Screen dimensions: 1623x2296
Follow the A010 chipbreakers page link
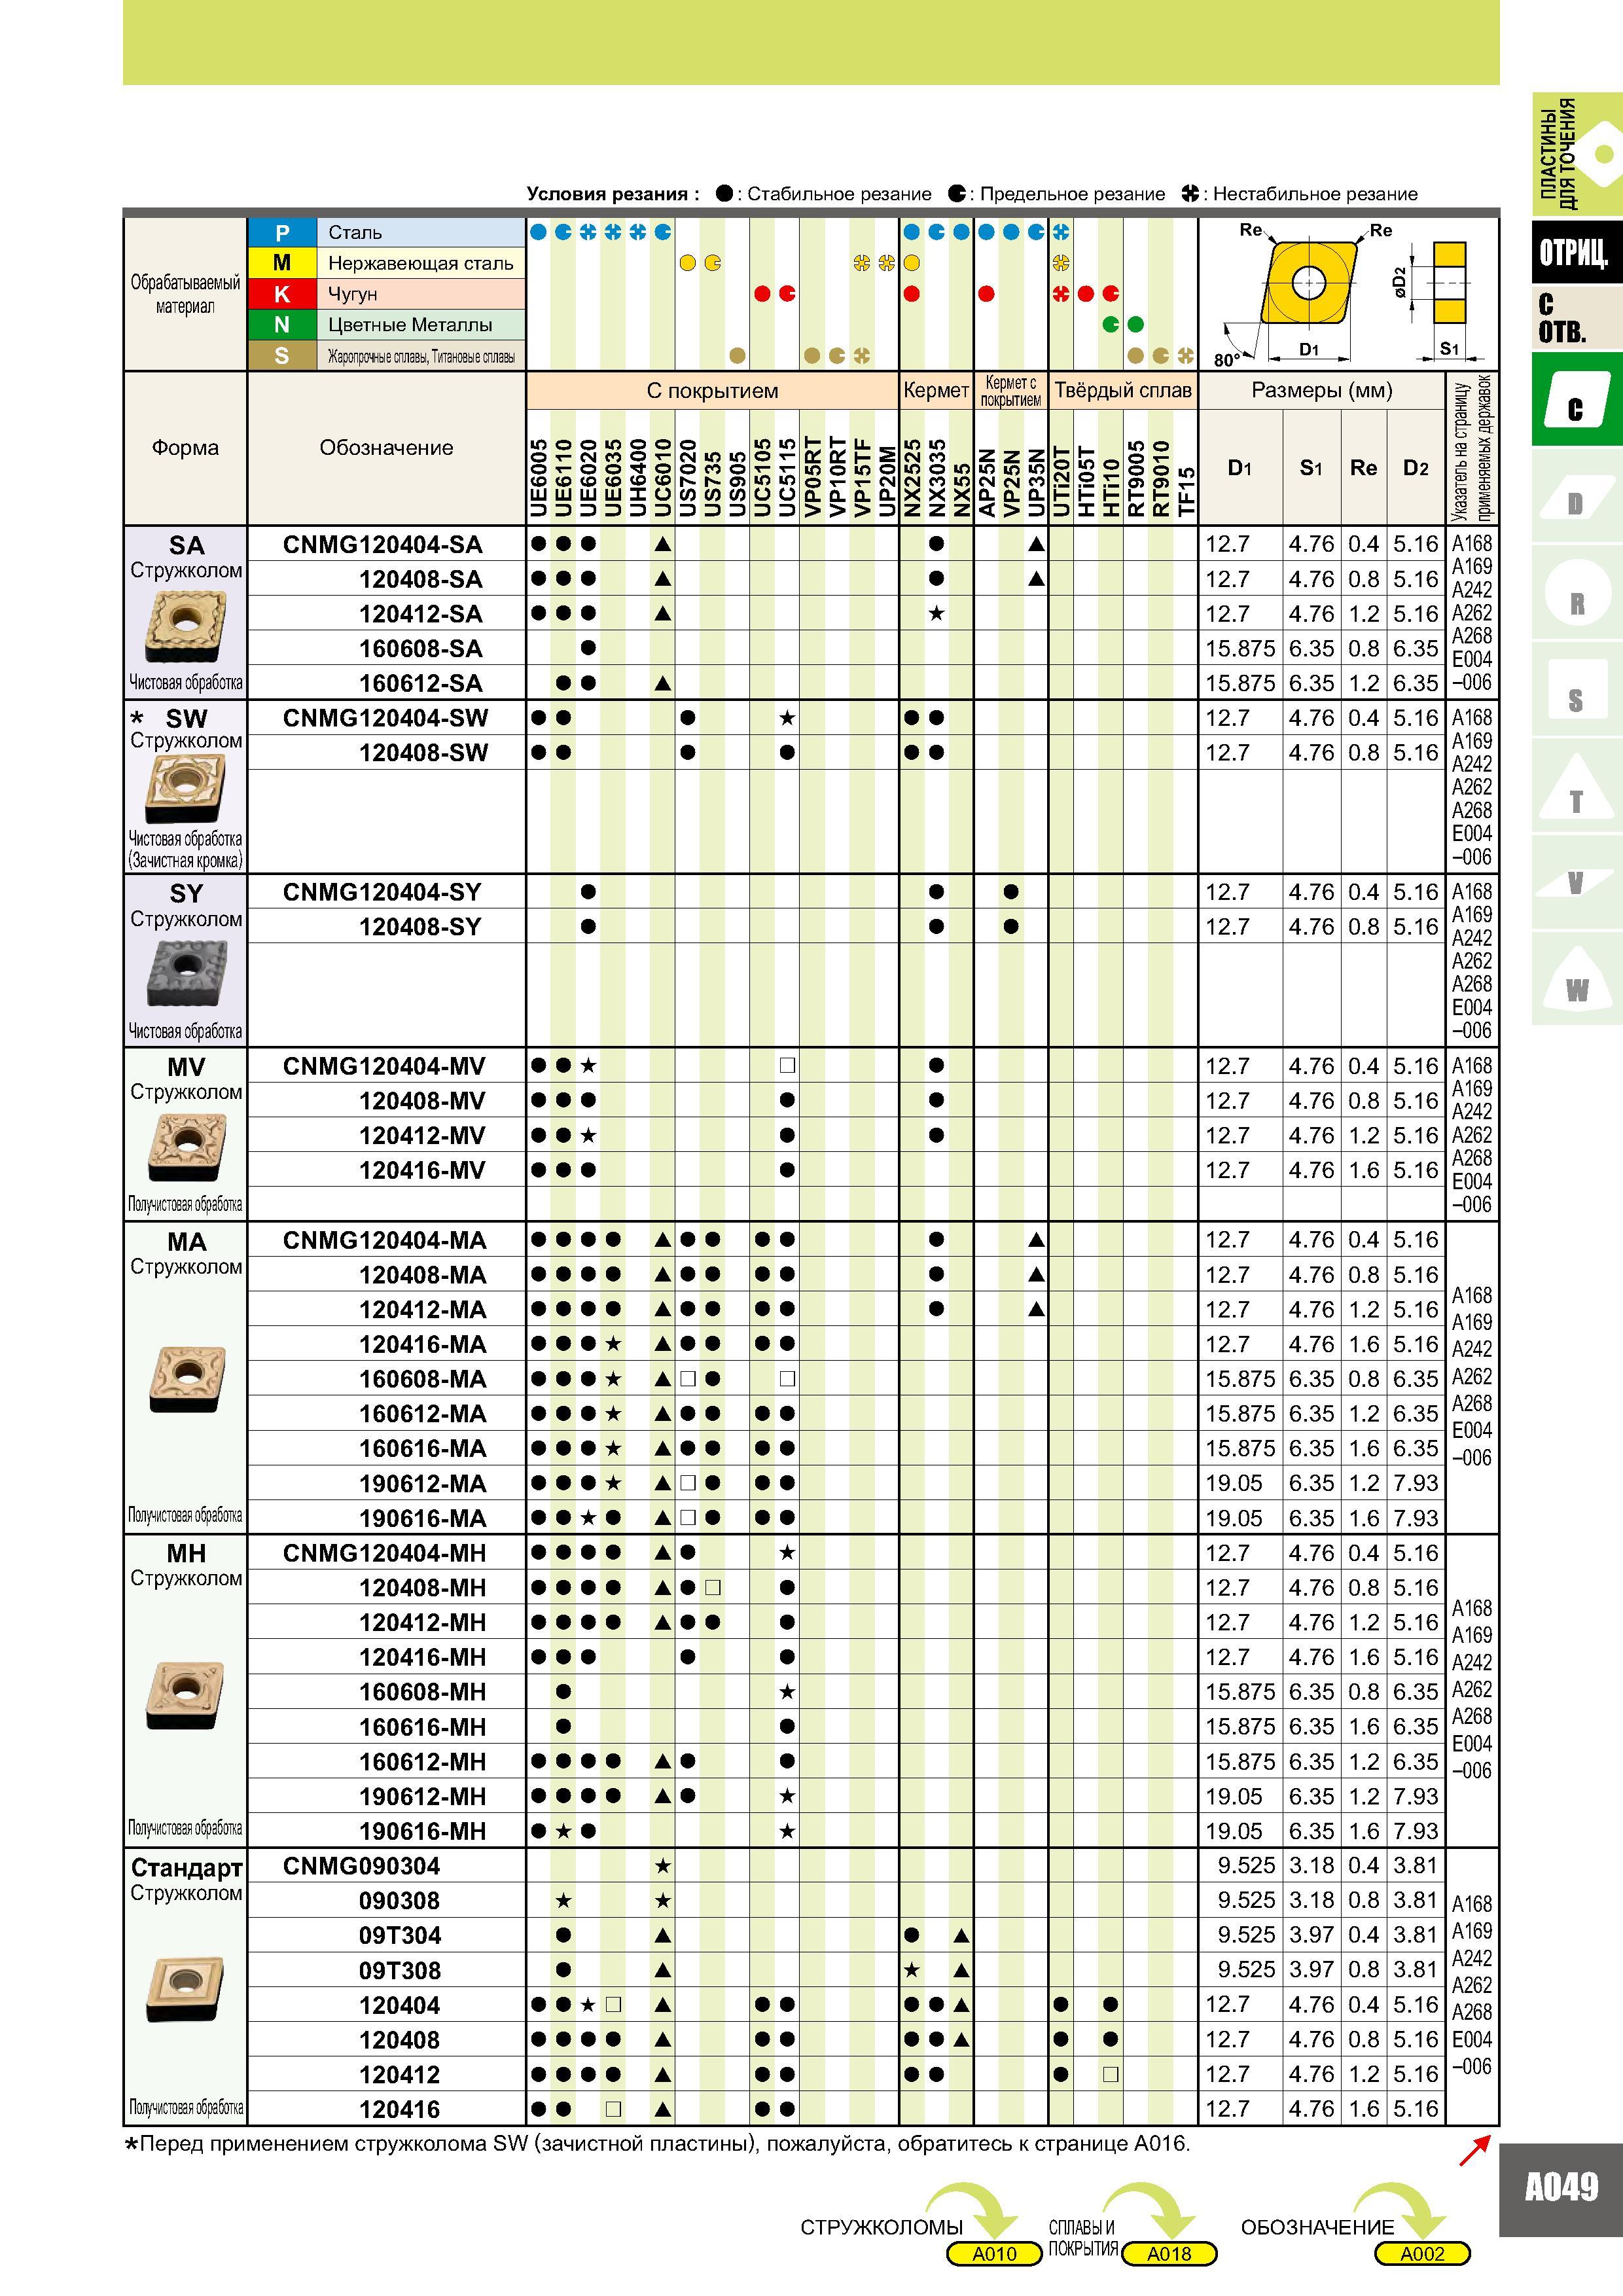tap(994, 2253)
